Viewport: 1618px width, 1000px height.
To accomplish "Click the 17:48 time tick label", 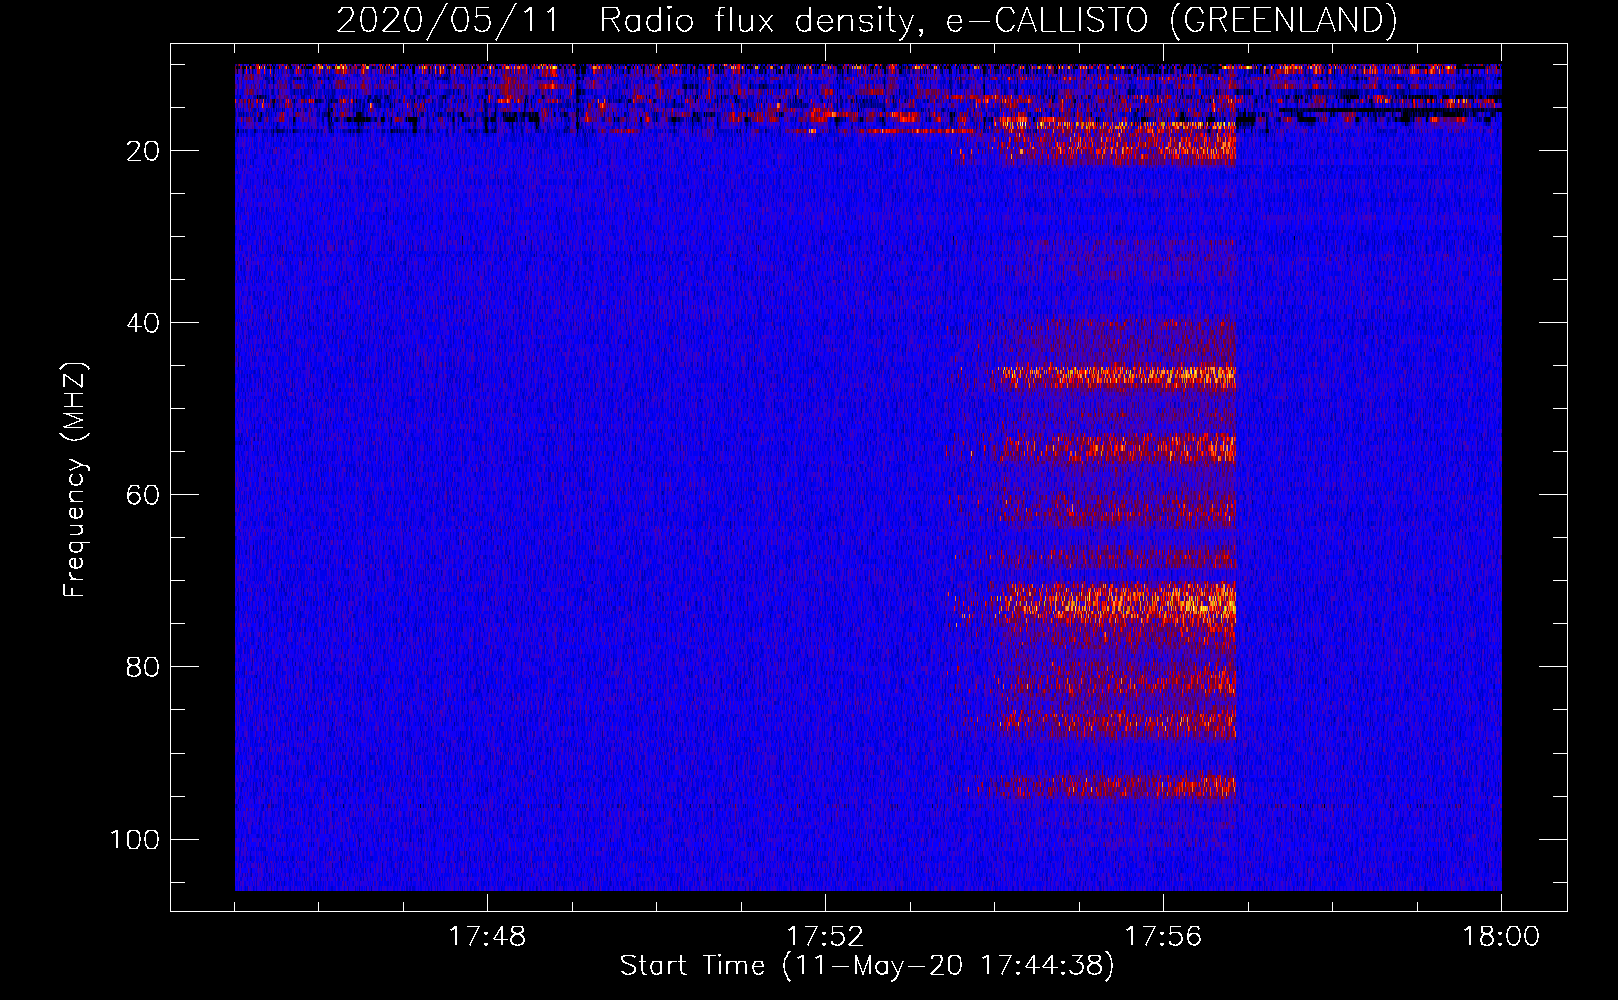I will 487,937.
